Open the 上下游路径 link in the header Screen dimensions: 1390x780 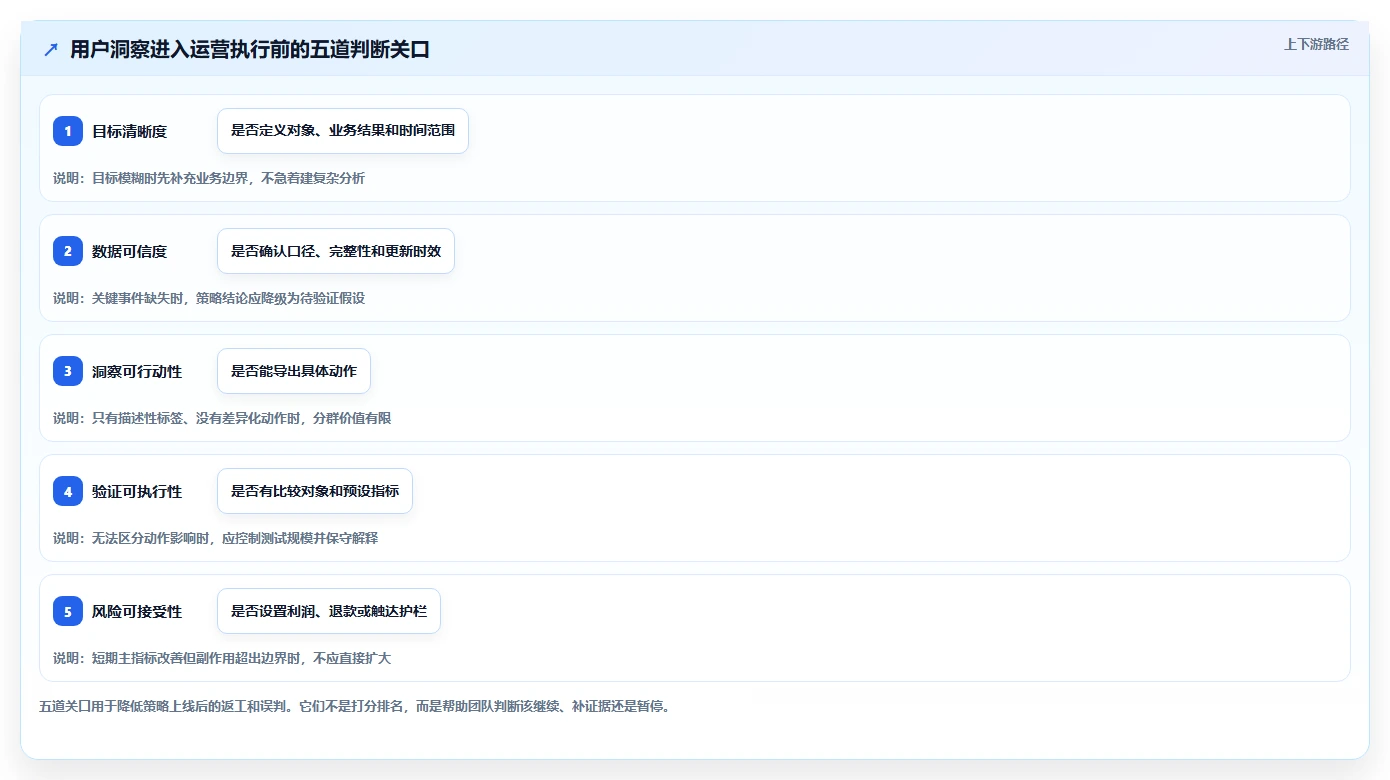point(1316,44)
